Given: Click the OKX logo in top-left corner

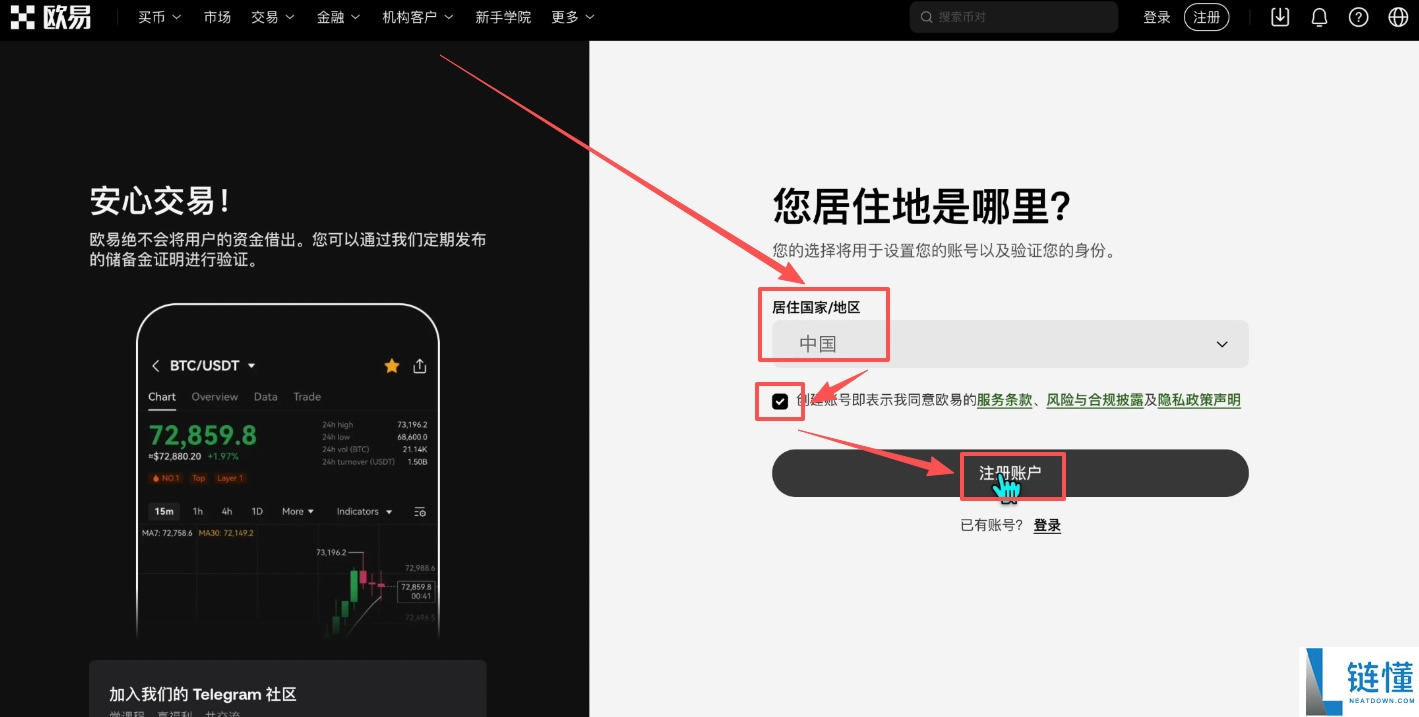Looking at the screenshot, I should pyautogui.click(x=50, y=16).
